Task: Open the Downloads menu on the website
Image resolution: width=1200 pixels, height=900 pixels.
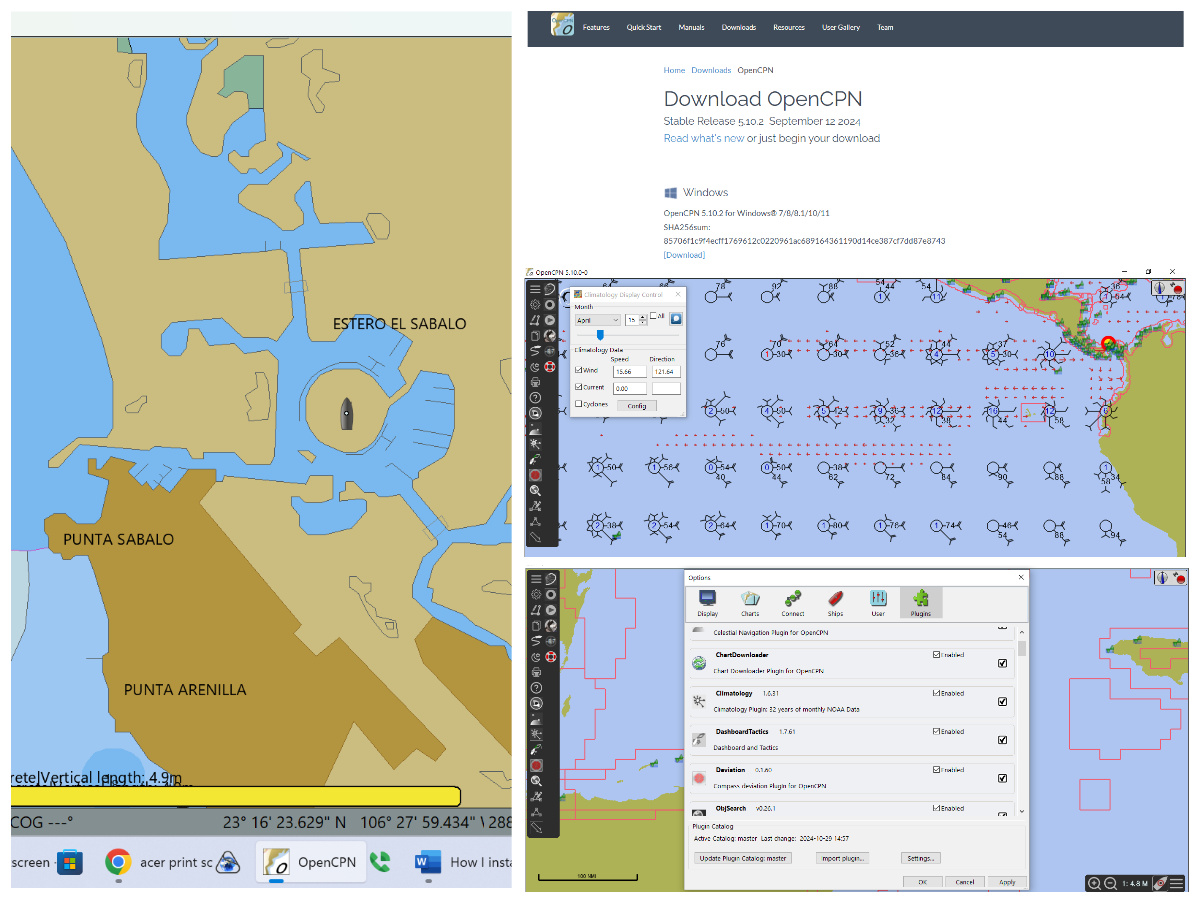Action: [x=738, y=28]
